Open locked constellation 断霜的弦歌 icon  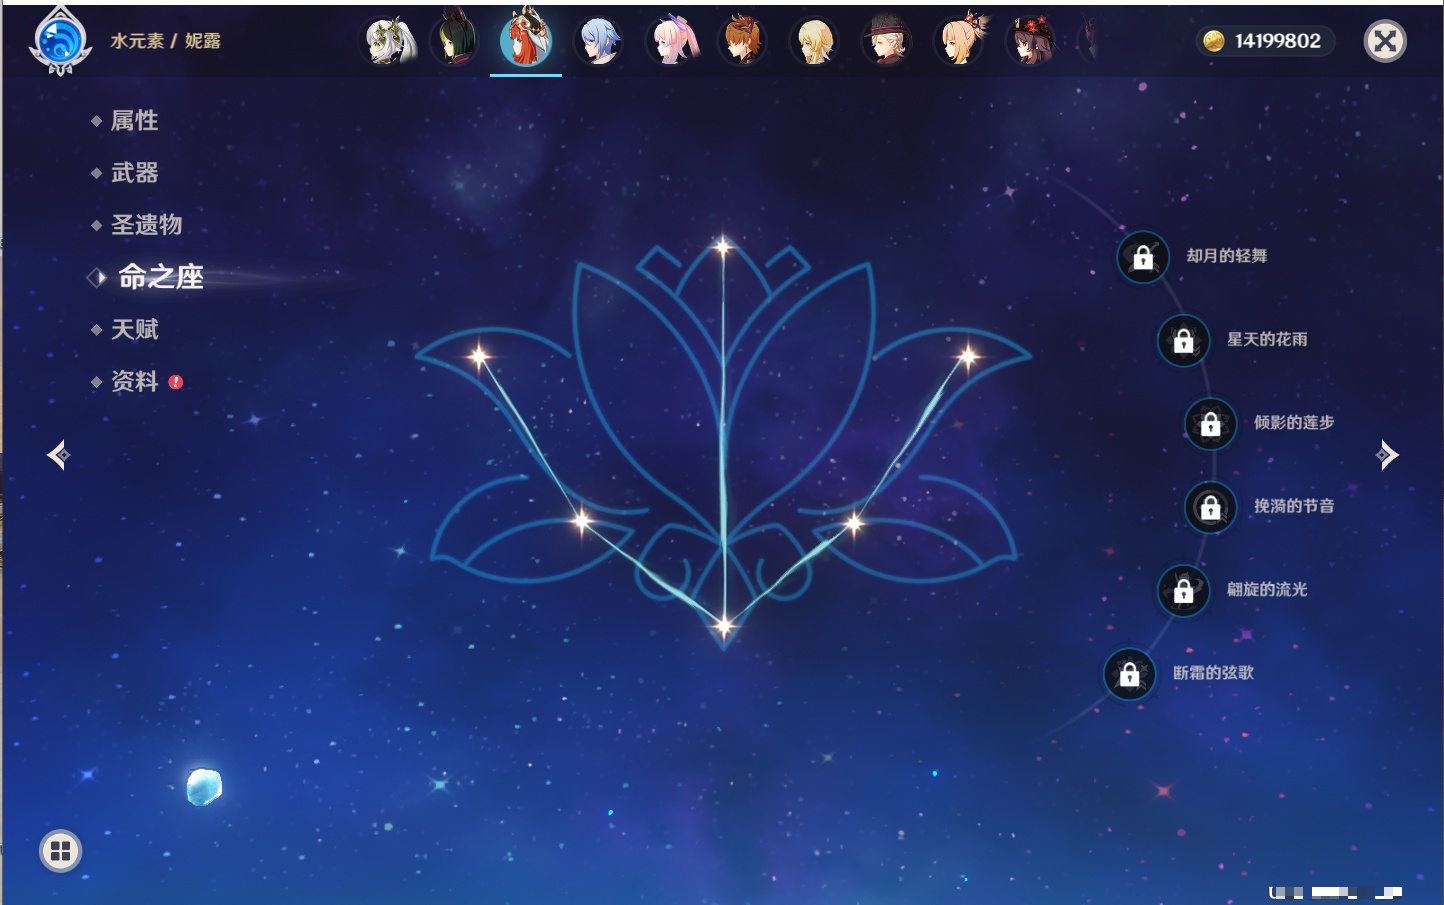[1129, 674]
